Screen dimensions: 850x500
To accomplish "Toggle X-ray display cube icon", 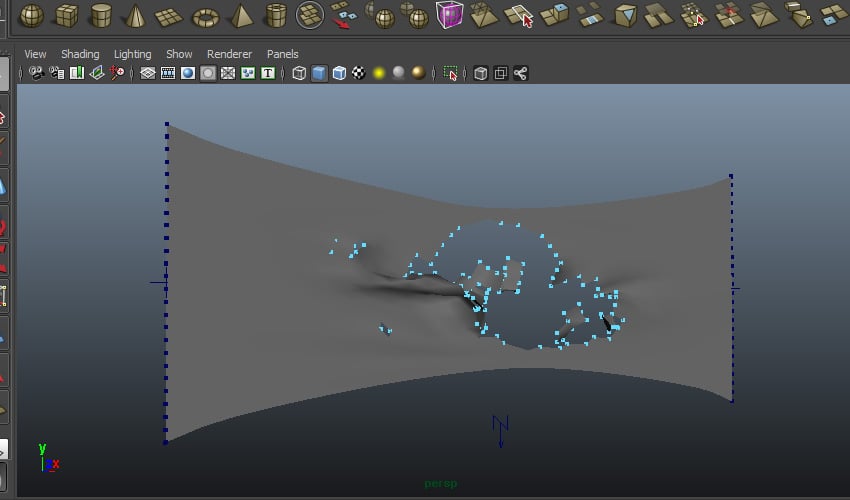I will 480,73.
